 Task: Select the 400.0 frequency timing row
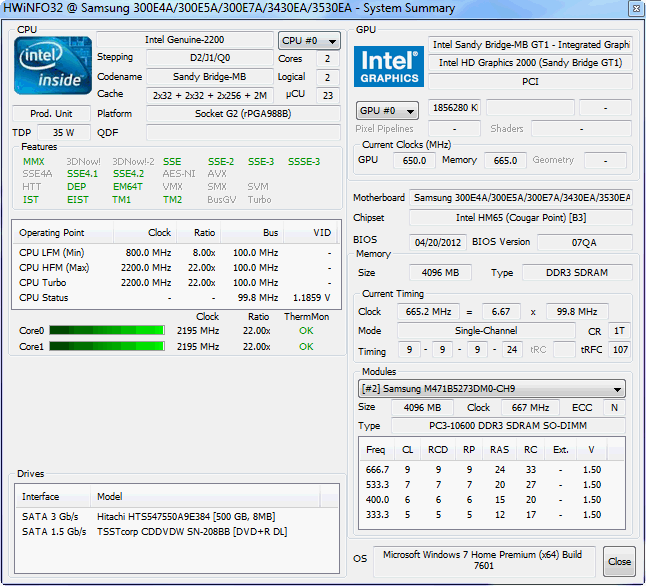(x=492, y=499)
